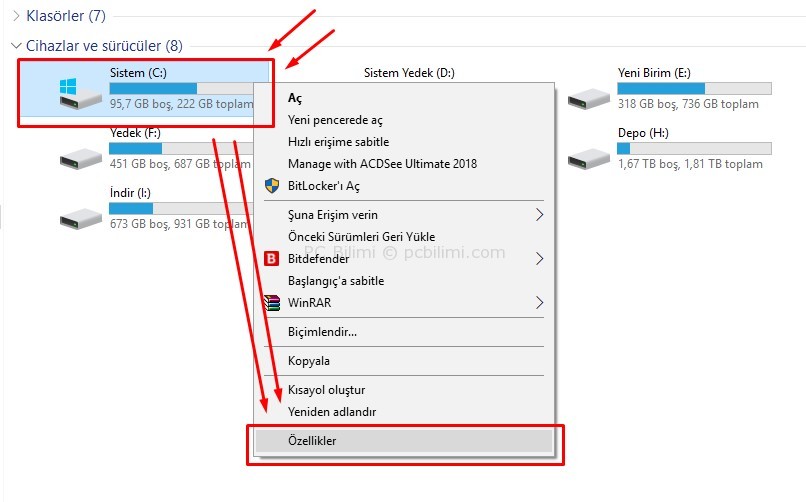Image resolution: width=806 pixels, height=502 pixels.
Task: Collapse the Cihazlar ve sürücüler group
Action: 16,46
